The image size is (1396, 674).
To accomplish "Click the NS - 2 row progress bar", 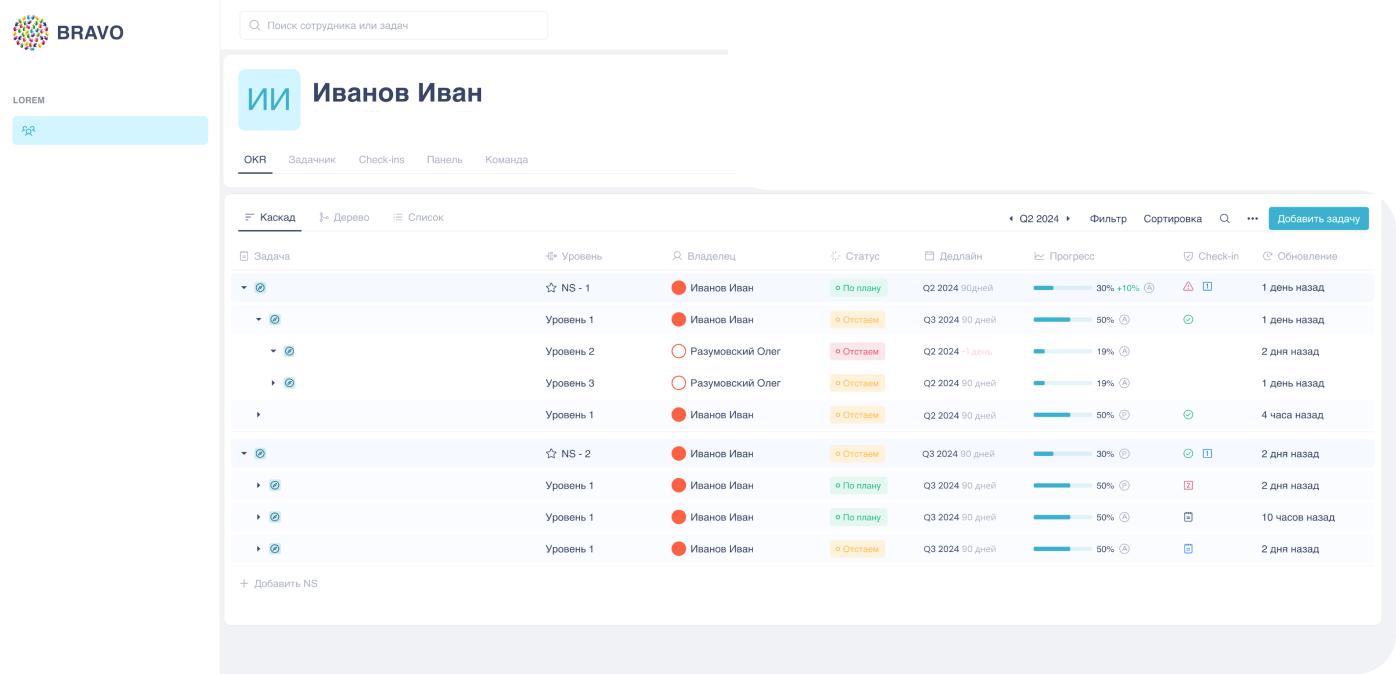I will [1062, 453].
